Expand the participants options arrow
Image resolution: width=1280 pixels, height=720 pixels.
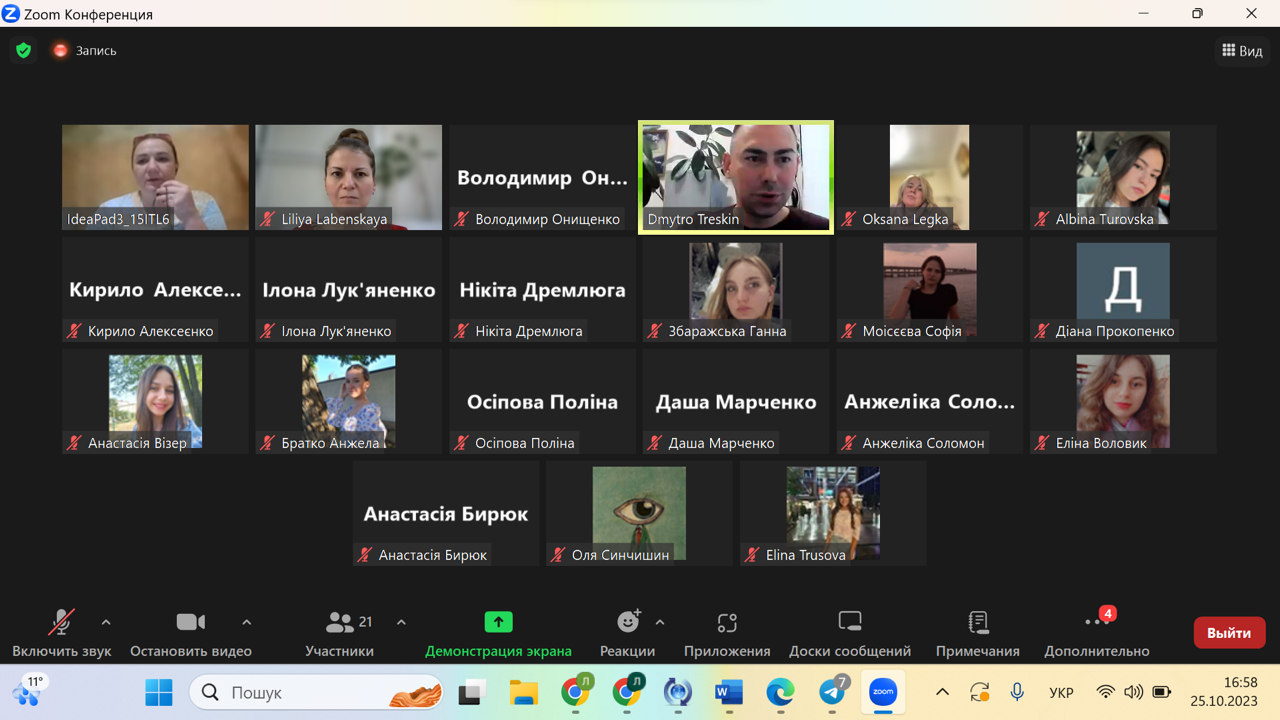tap(401, 622)
